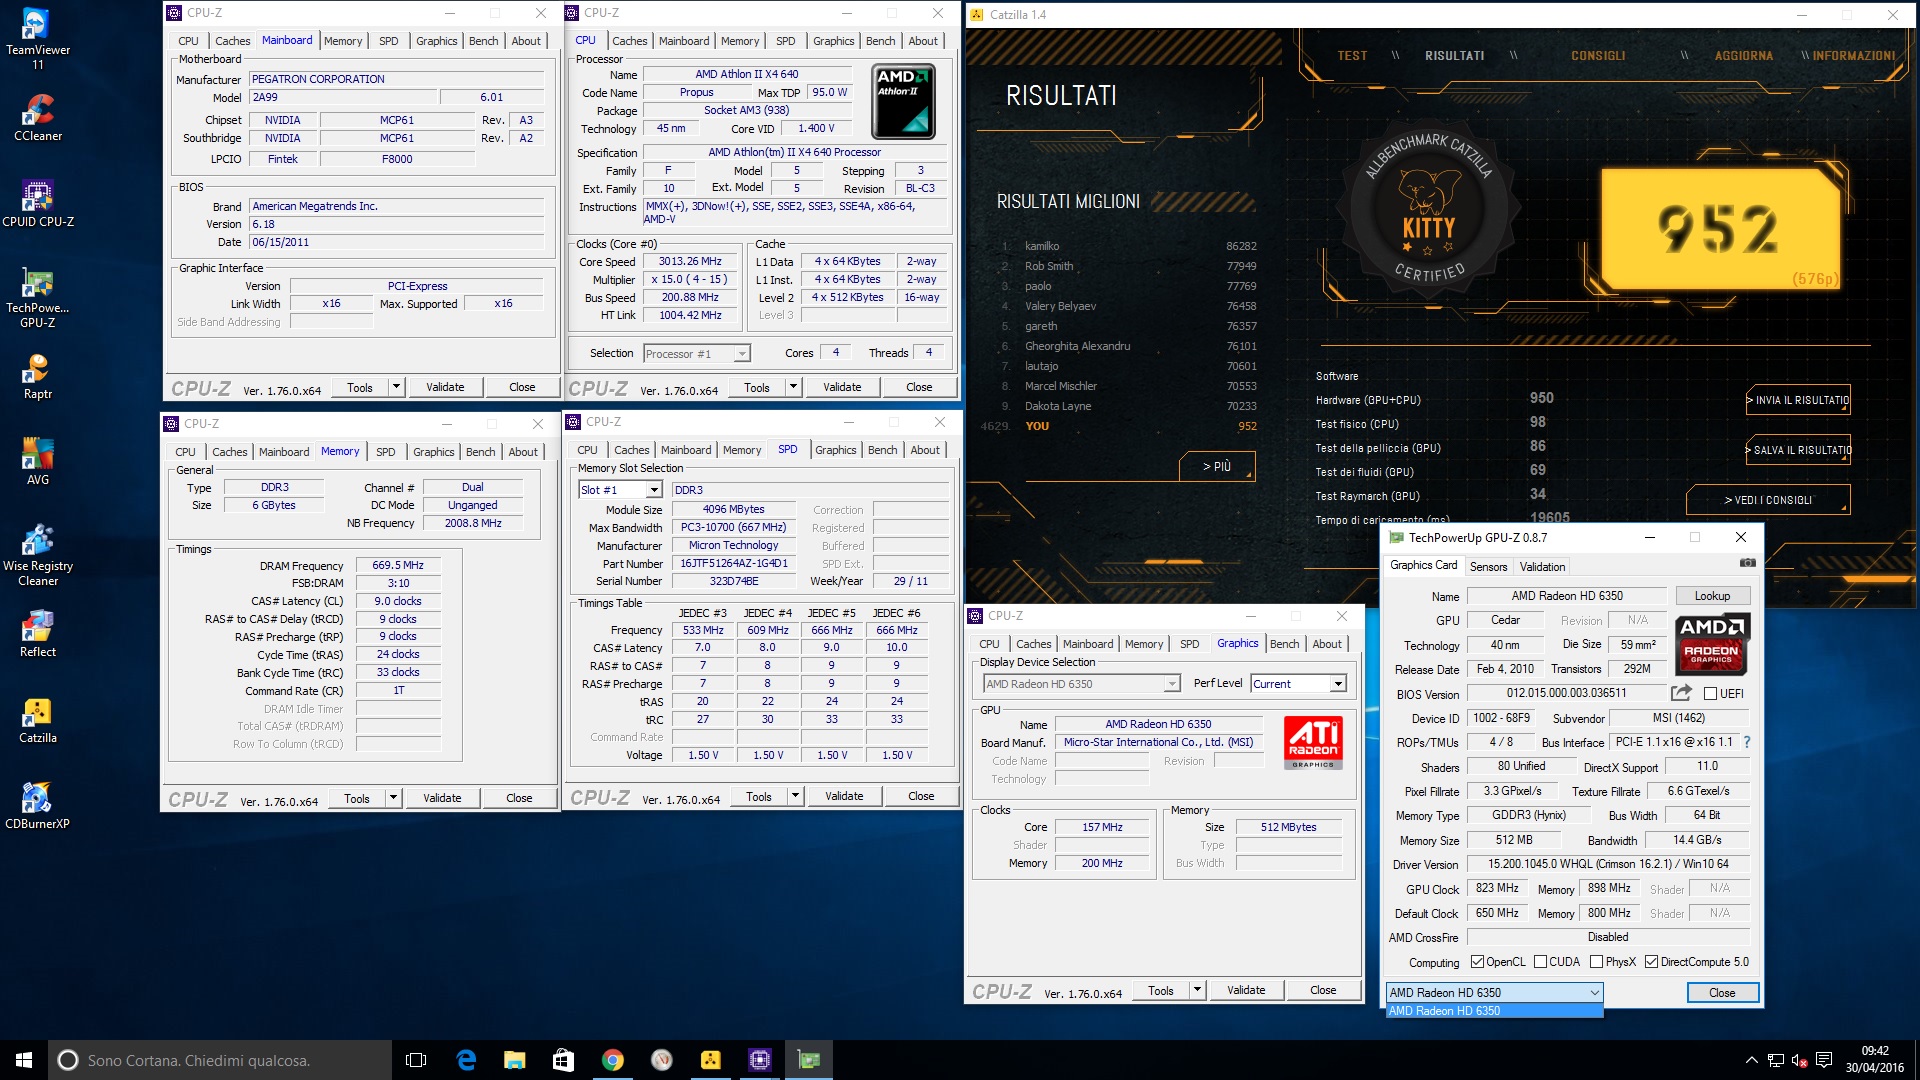Expand Tools dropdown arrow in Graphics CPU-Z window
Image resolution: width=1920 pixels, height=1080 pixels.
1197,990
